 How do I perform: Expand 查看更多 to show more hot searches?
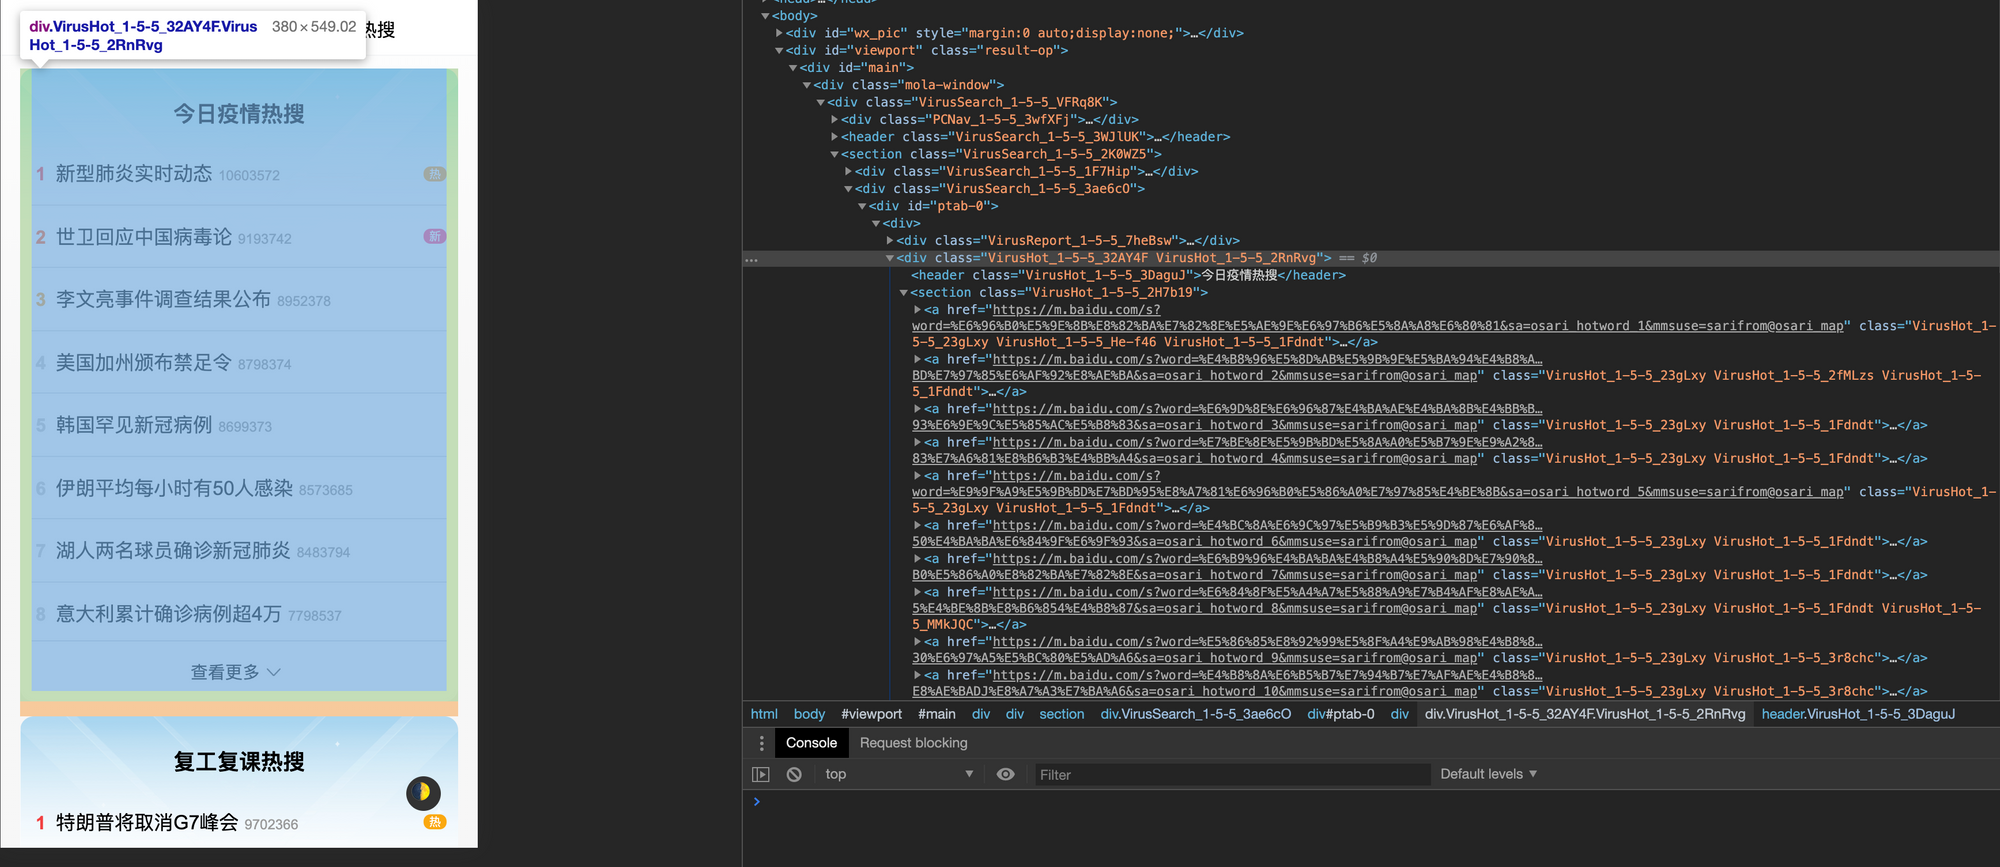click(236, 672)
